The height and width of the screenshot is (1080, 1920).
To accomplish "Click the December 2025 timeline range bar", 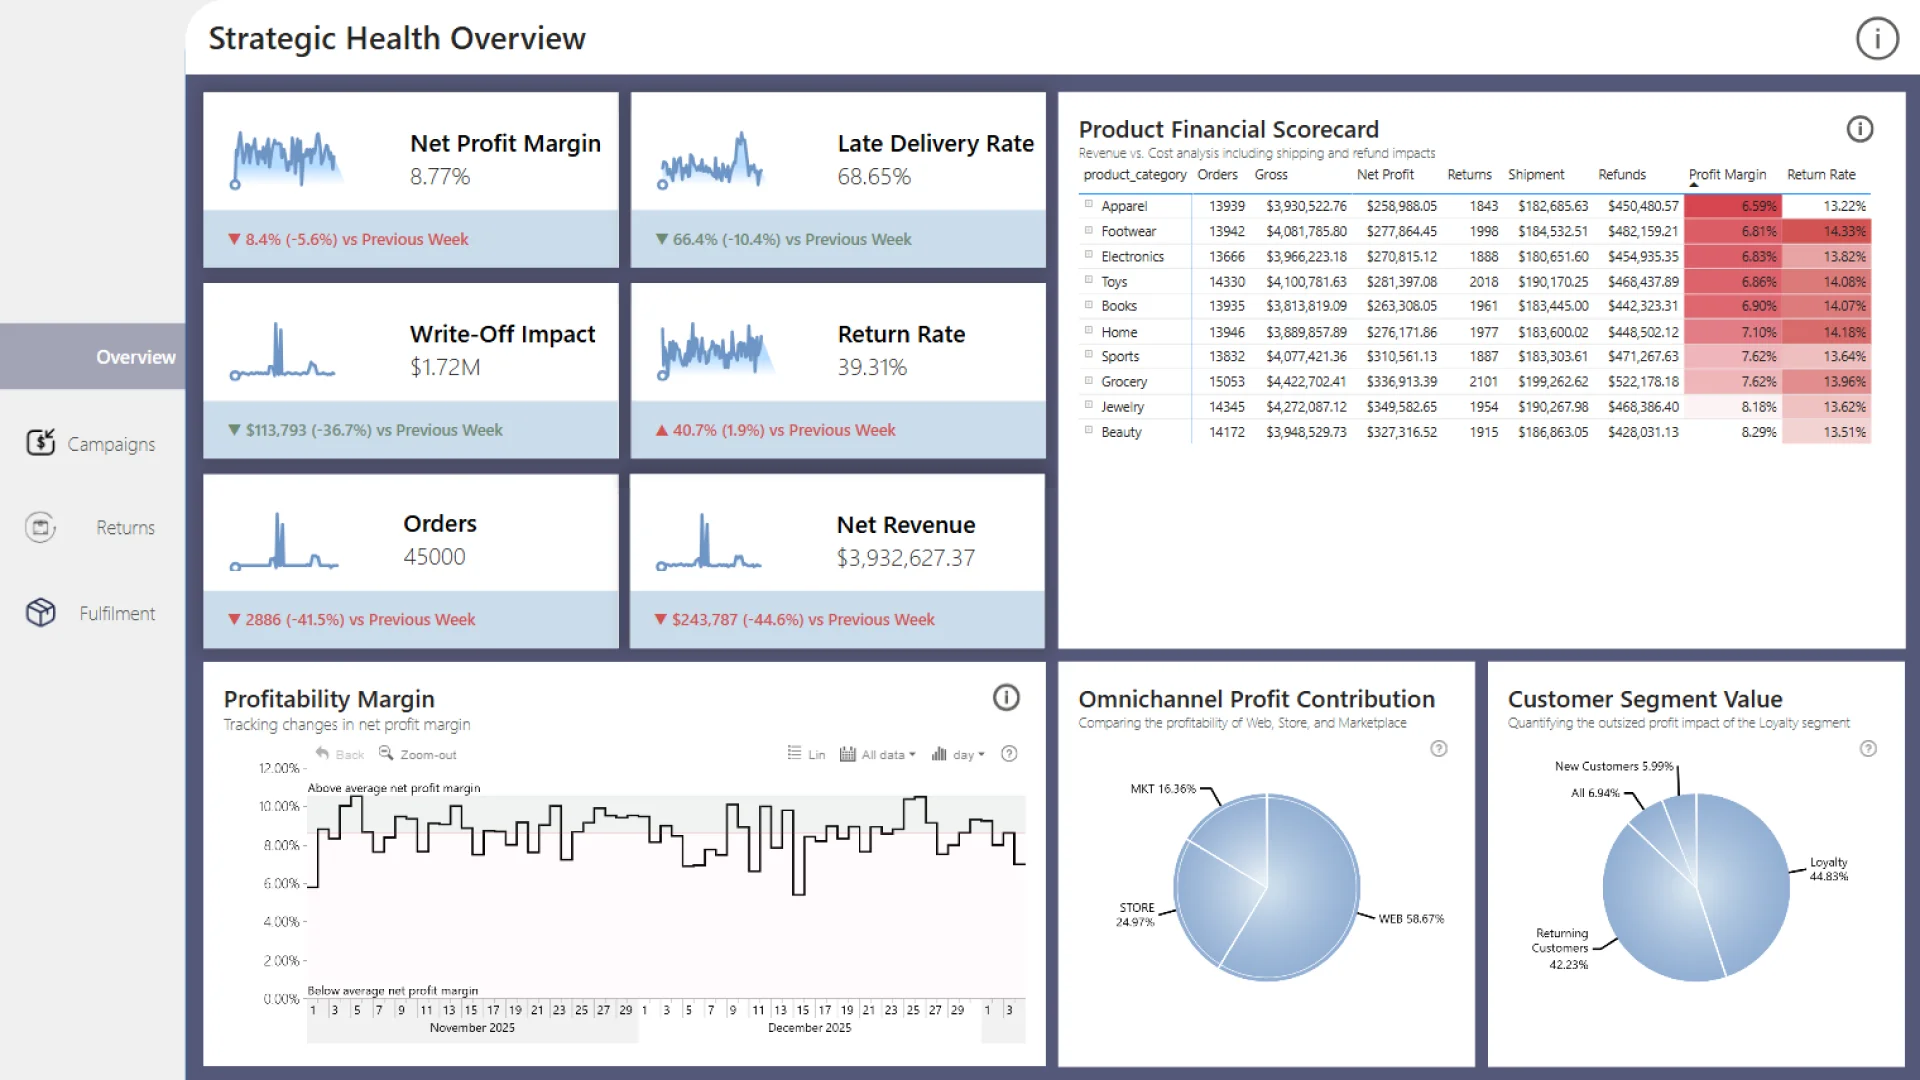I will click(809, 1029).
